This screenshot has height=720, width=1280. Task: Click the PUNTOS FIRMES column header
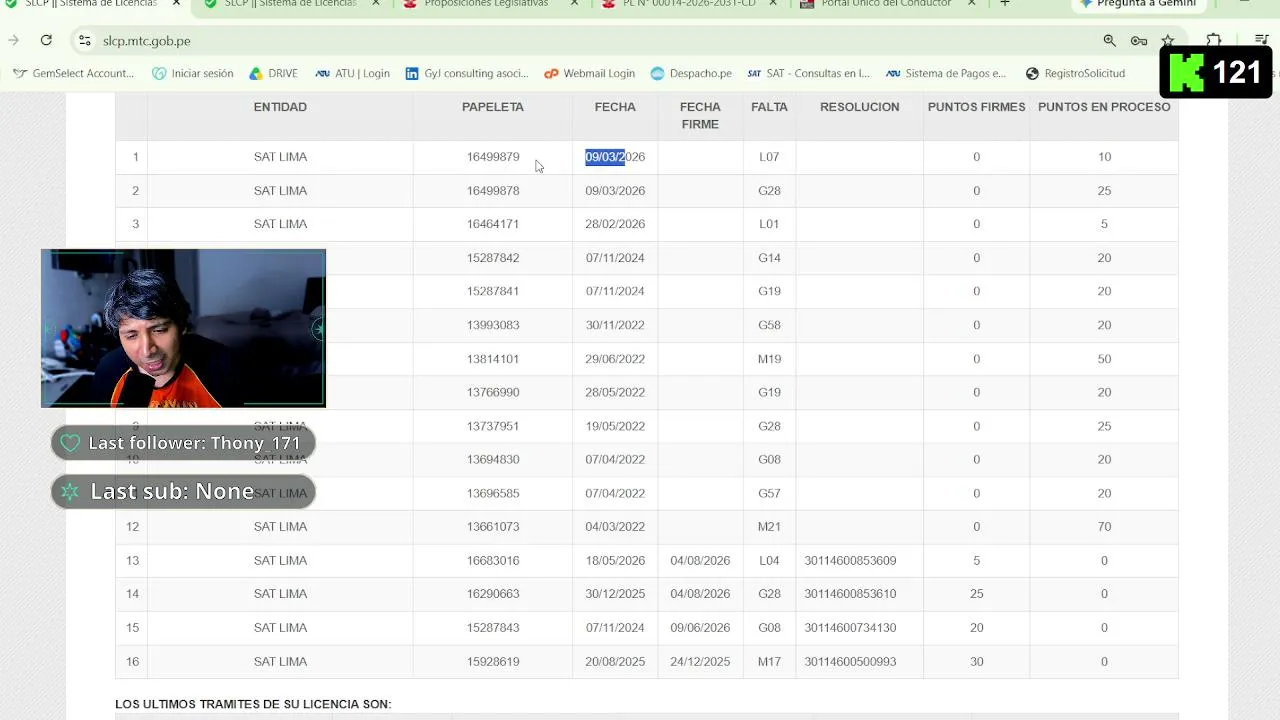(x=976, y=107)
